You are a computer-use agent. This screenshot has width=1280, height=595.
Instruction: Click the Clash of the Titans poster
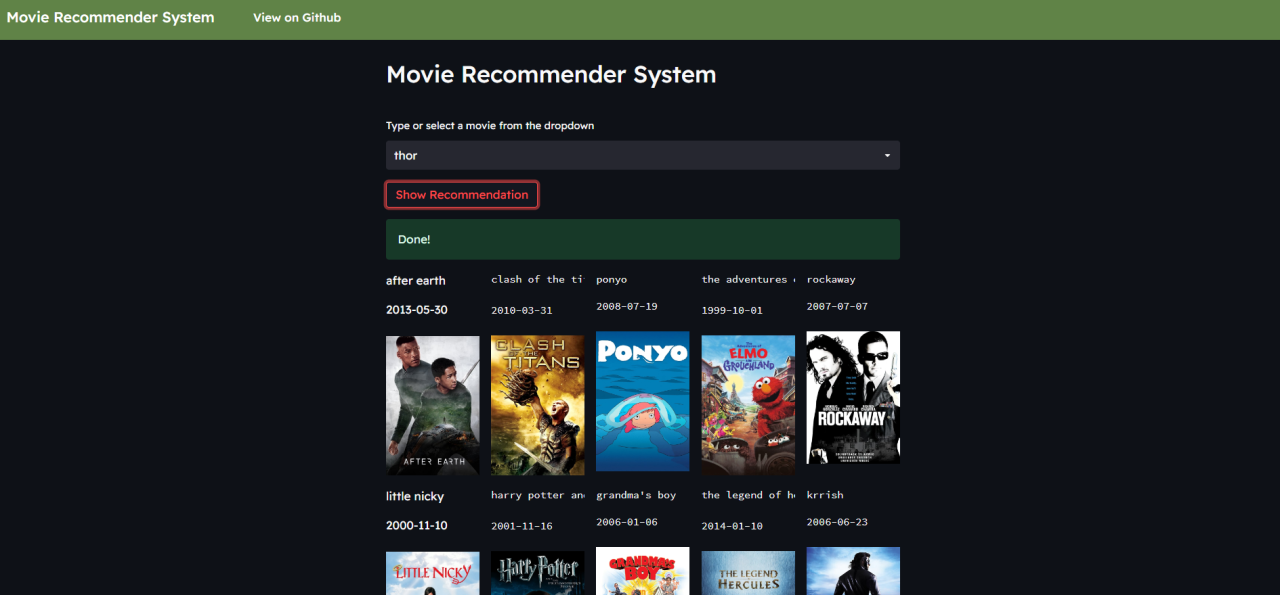pyautogui.click(x=537, y=404)
